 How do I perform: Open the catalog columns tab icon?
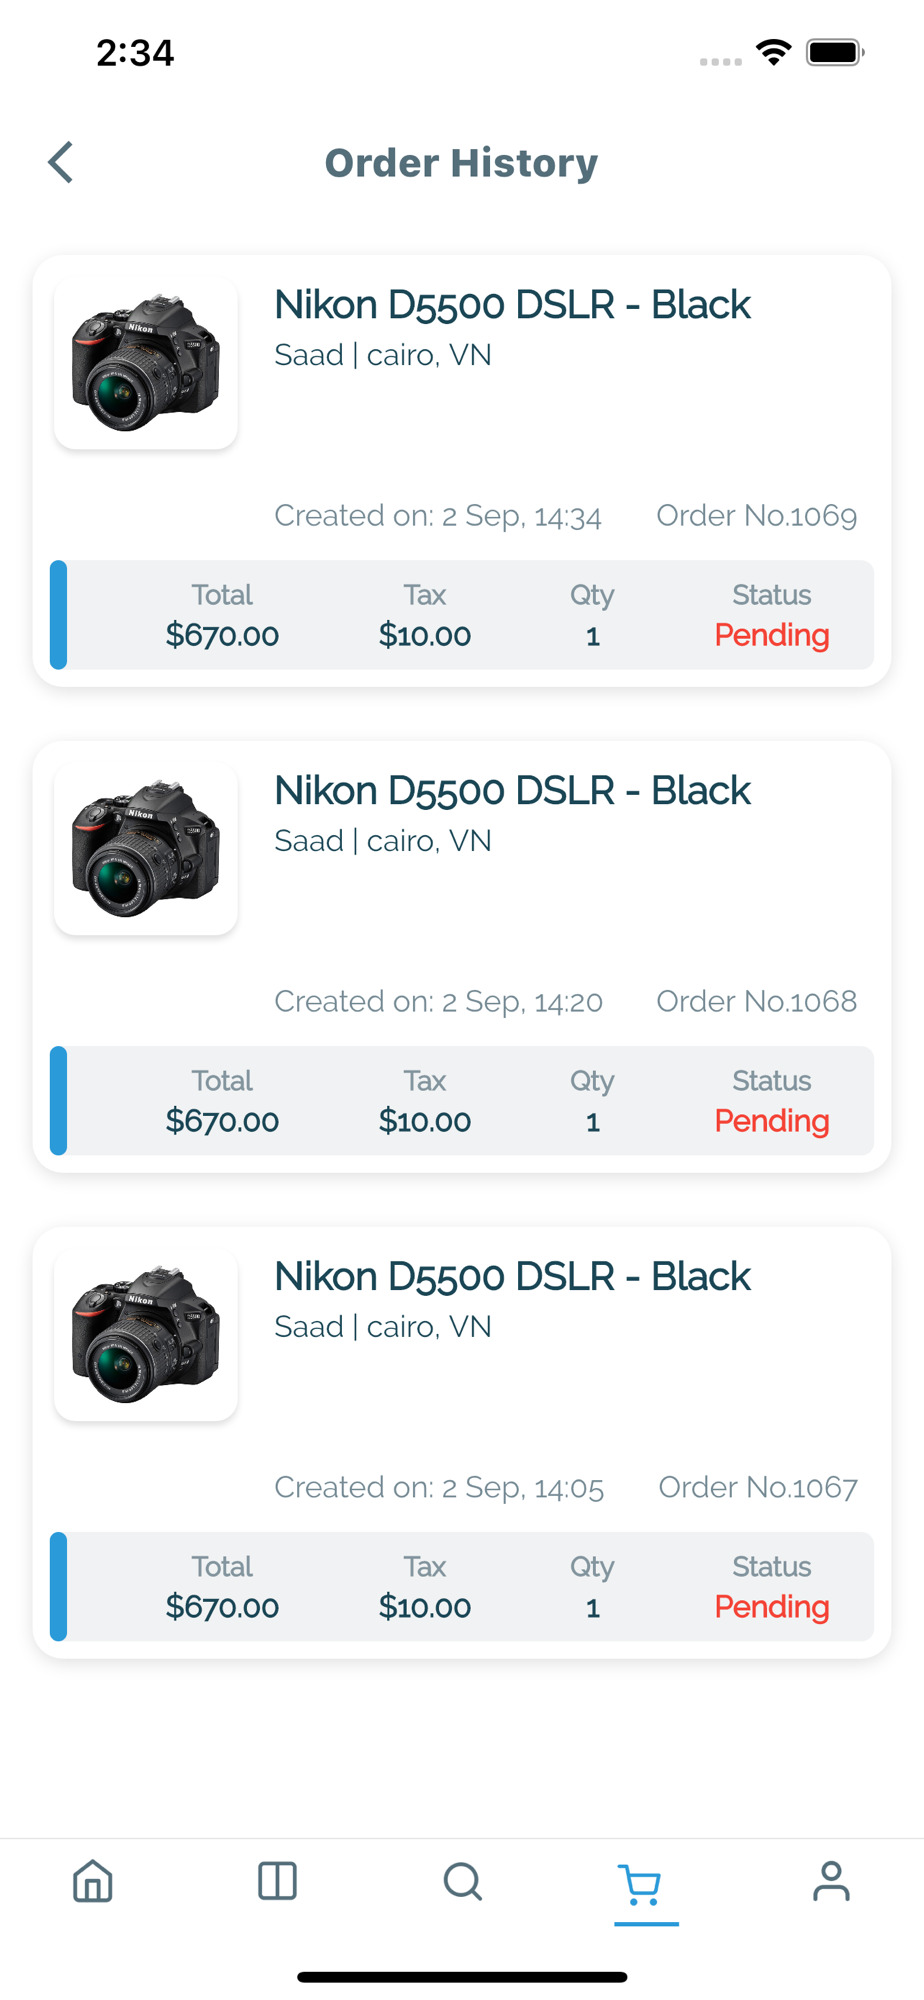277,1881
